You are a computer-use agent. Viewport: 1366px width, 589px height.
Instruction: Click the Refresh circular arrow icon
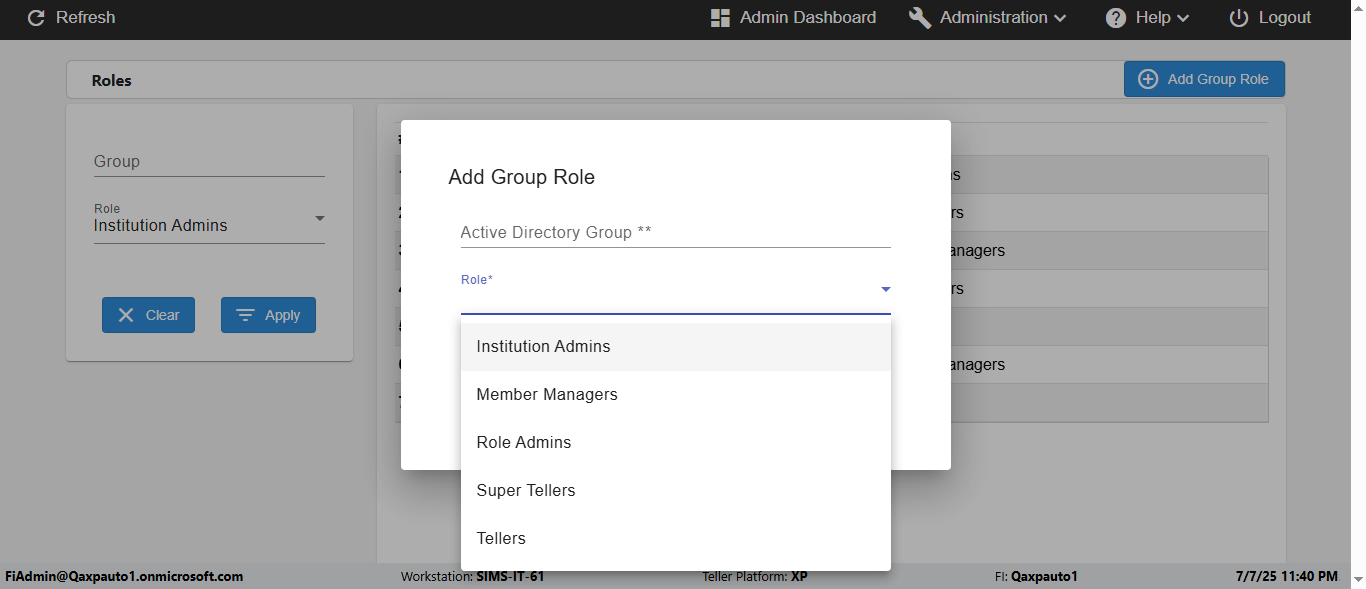pos(36,18)
